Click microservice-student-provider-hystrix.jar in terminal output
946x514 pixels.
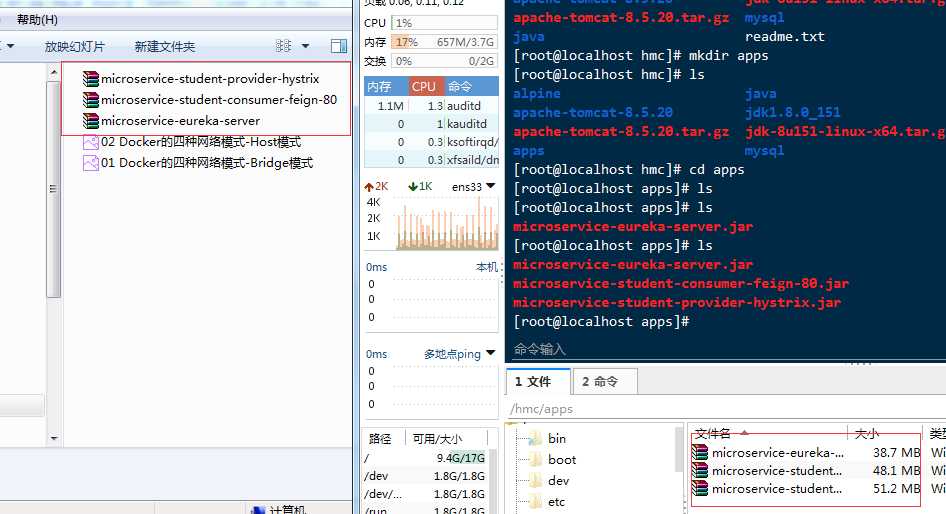pyautogui.click(x=677, y=302)
